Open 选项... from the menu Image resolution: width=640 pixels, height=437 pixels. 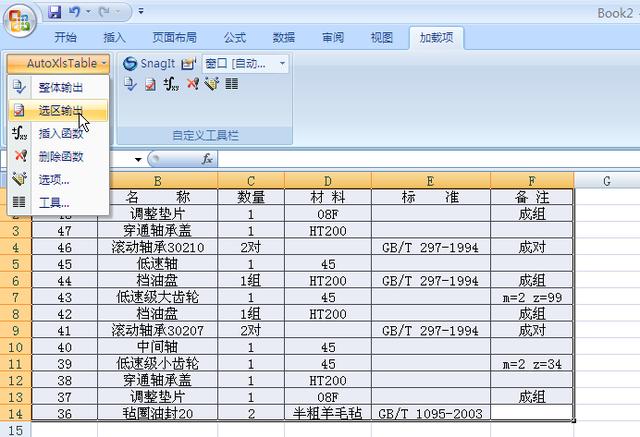tap(58, 179)
